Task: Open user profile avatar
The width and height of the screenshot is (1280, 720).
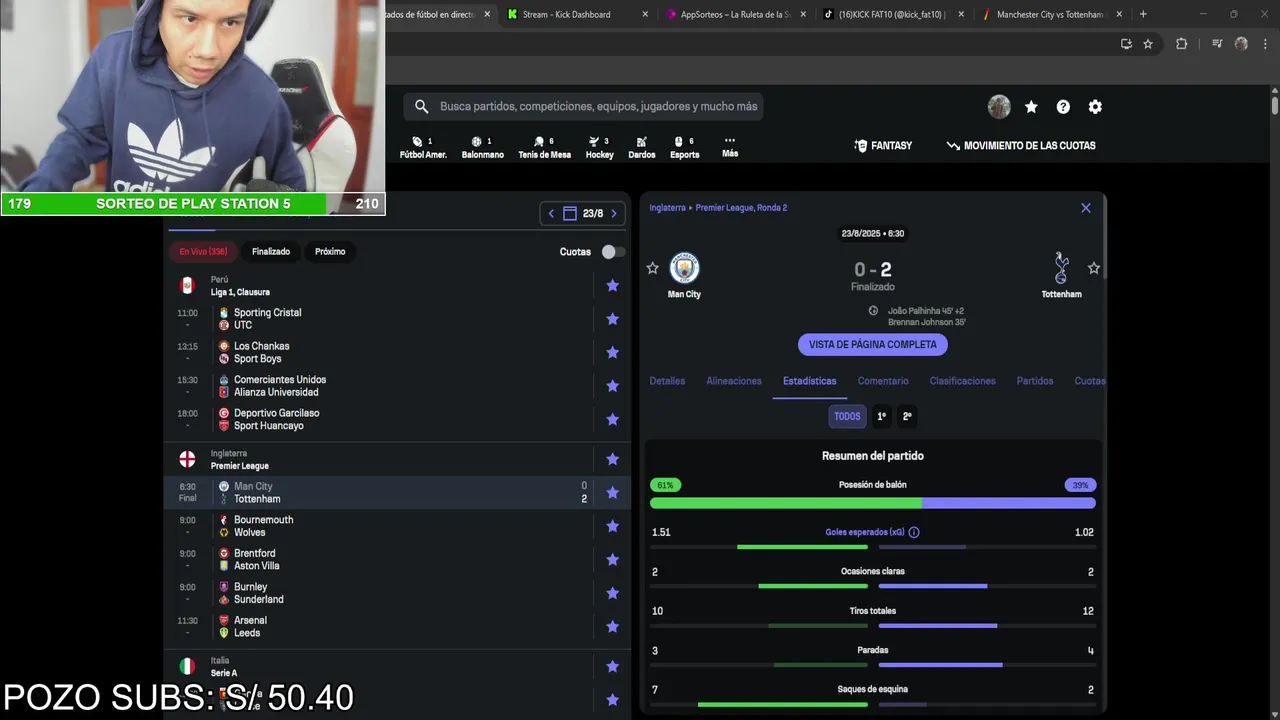Action: 999,107
